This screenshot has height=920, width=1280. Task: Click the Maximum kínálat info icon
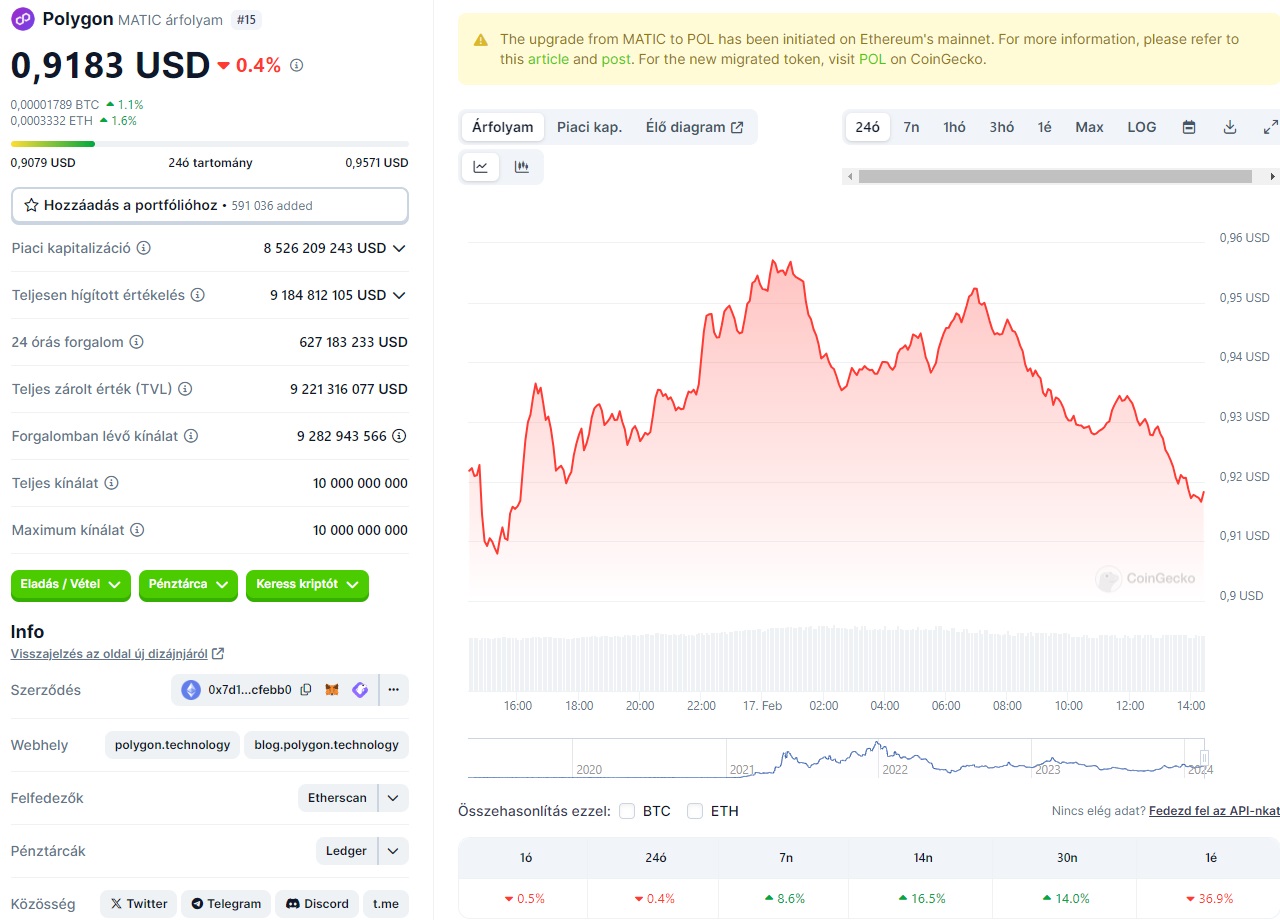137,530
